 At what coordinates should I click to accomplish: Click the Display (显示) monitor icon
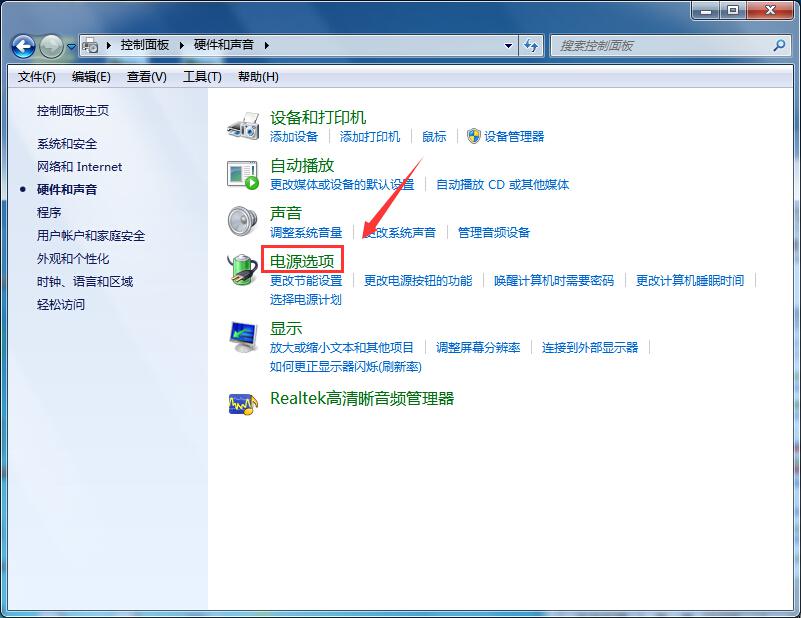click(x=243, y=336)
